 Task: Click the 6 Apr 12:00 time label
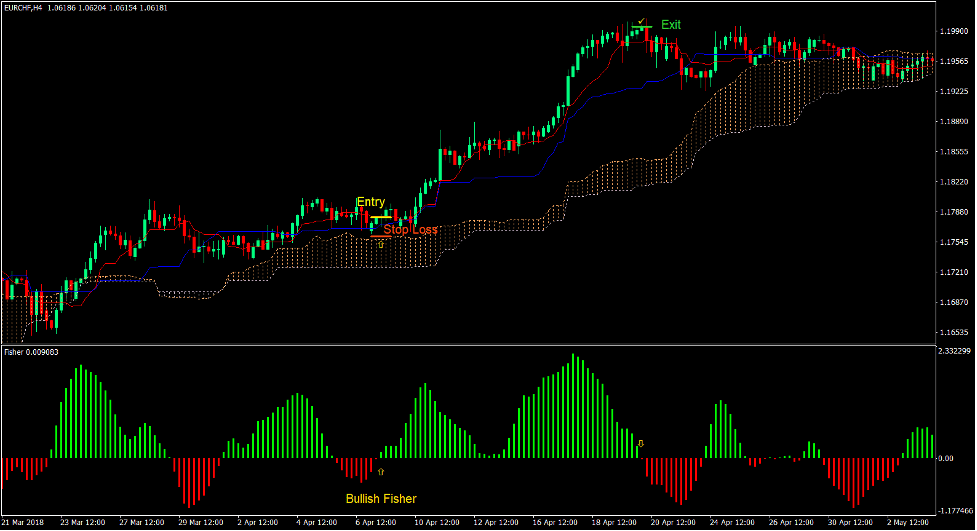click(376, 522)
